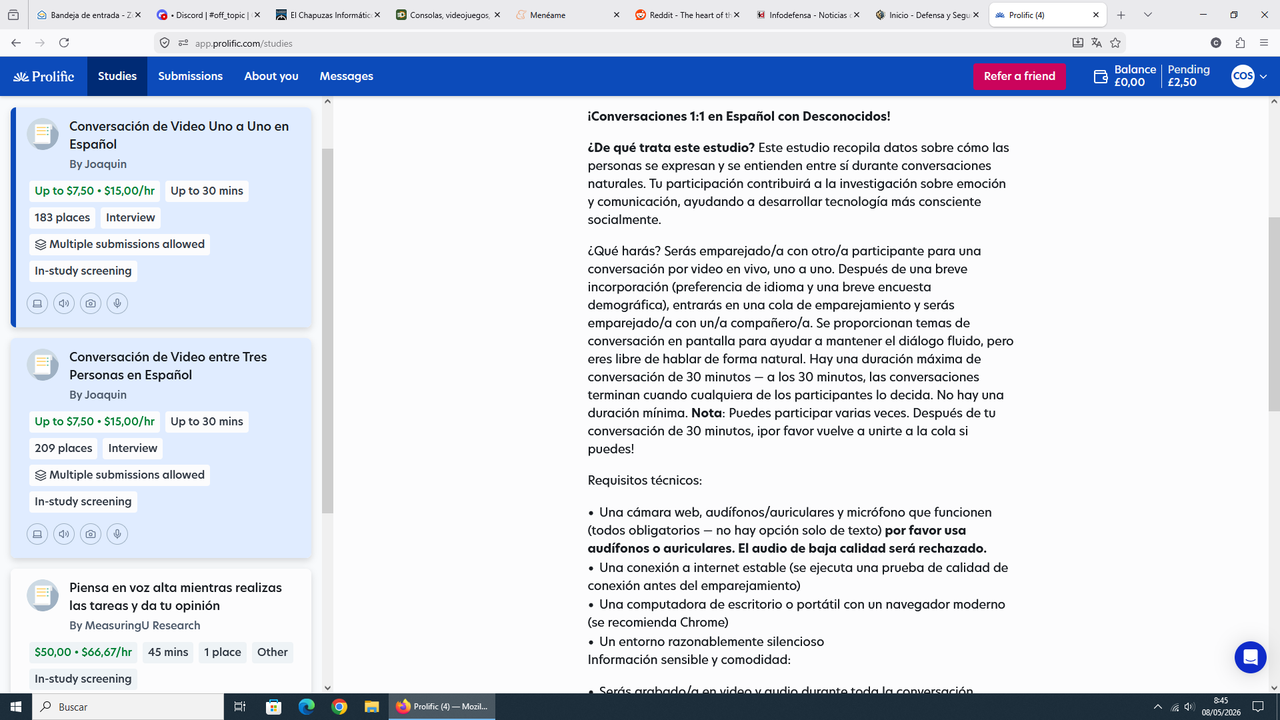This screenshot has height=720, width=1280.
Task: Click the thumbnail of the MeasuringU Research study
Action: (42, 596)
